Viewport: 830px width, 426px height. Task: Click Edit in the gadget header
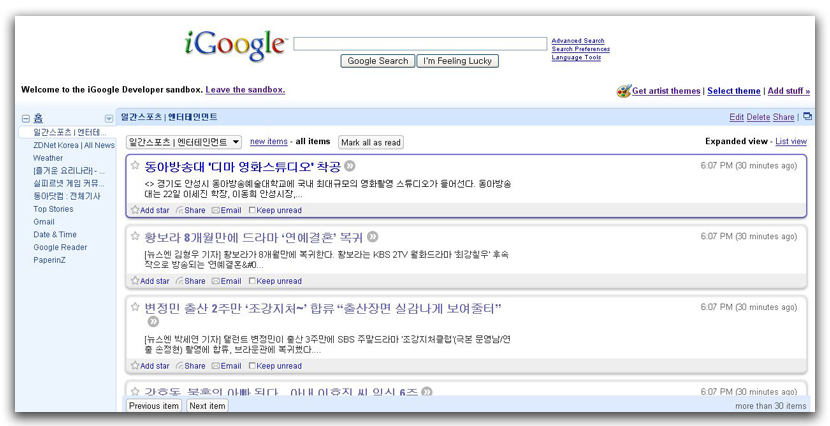[x=736, y=117]
